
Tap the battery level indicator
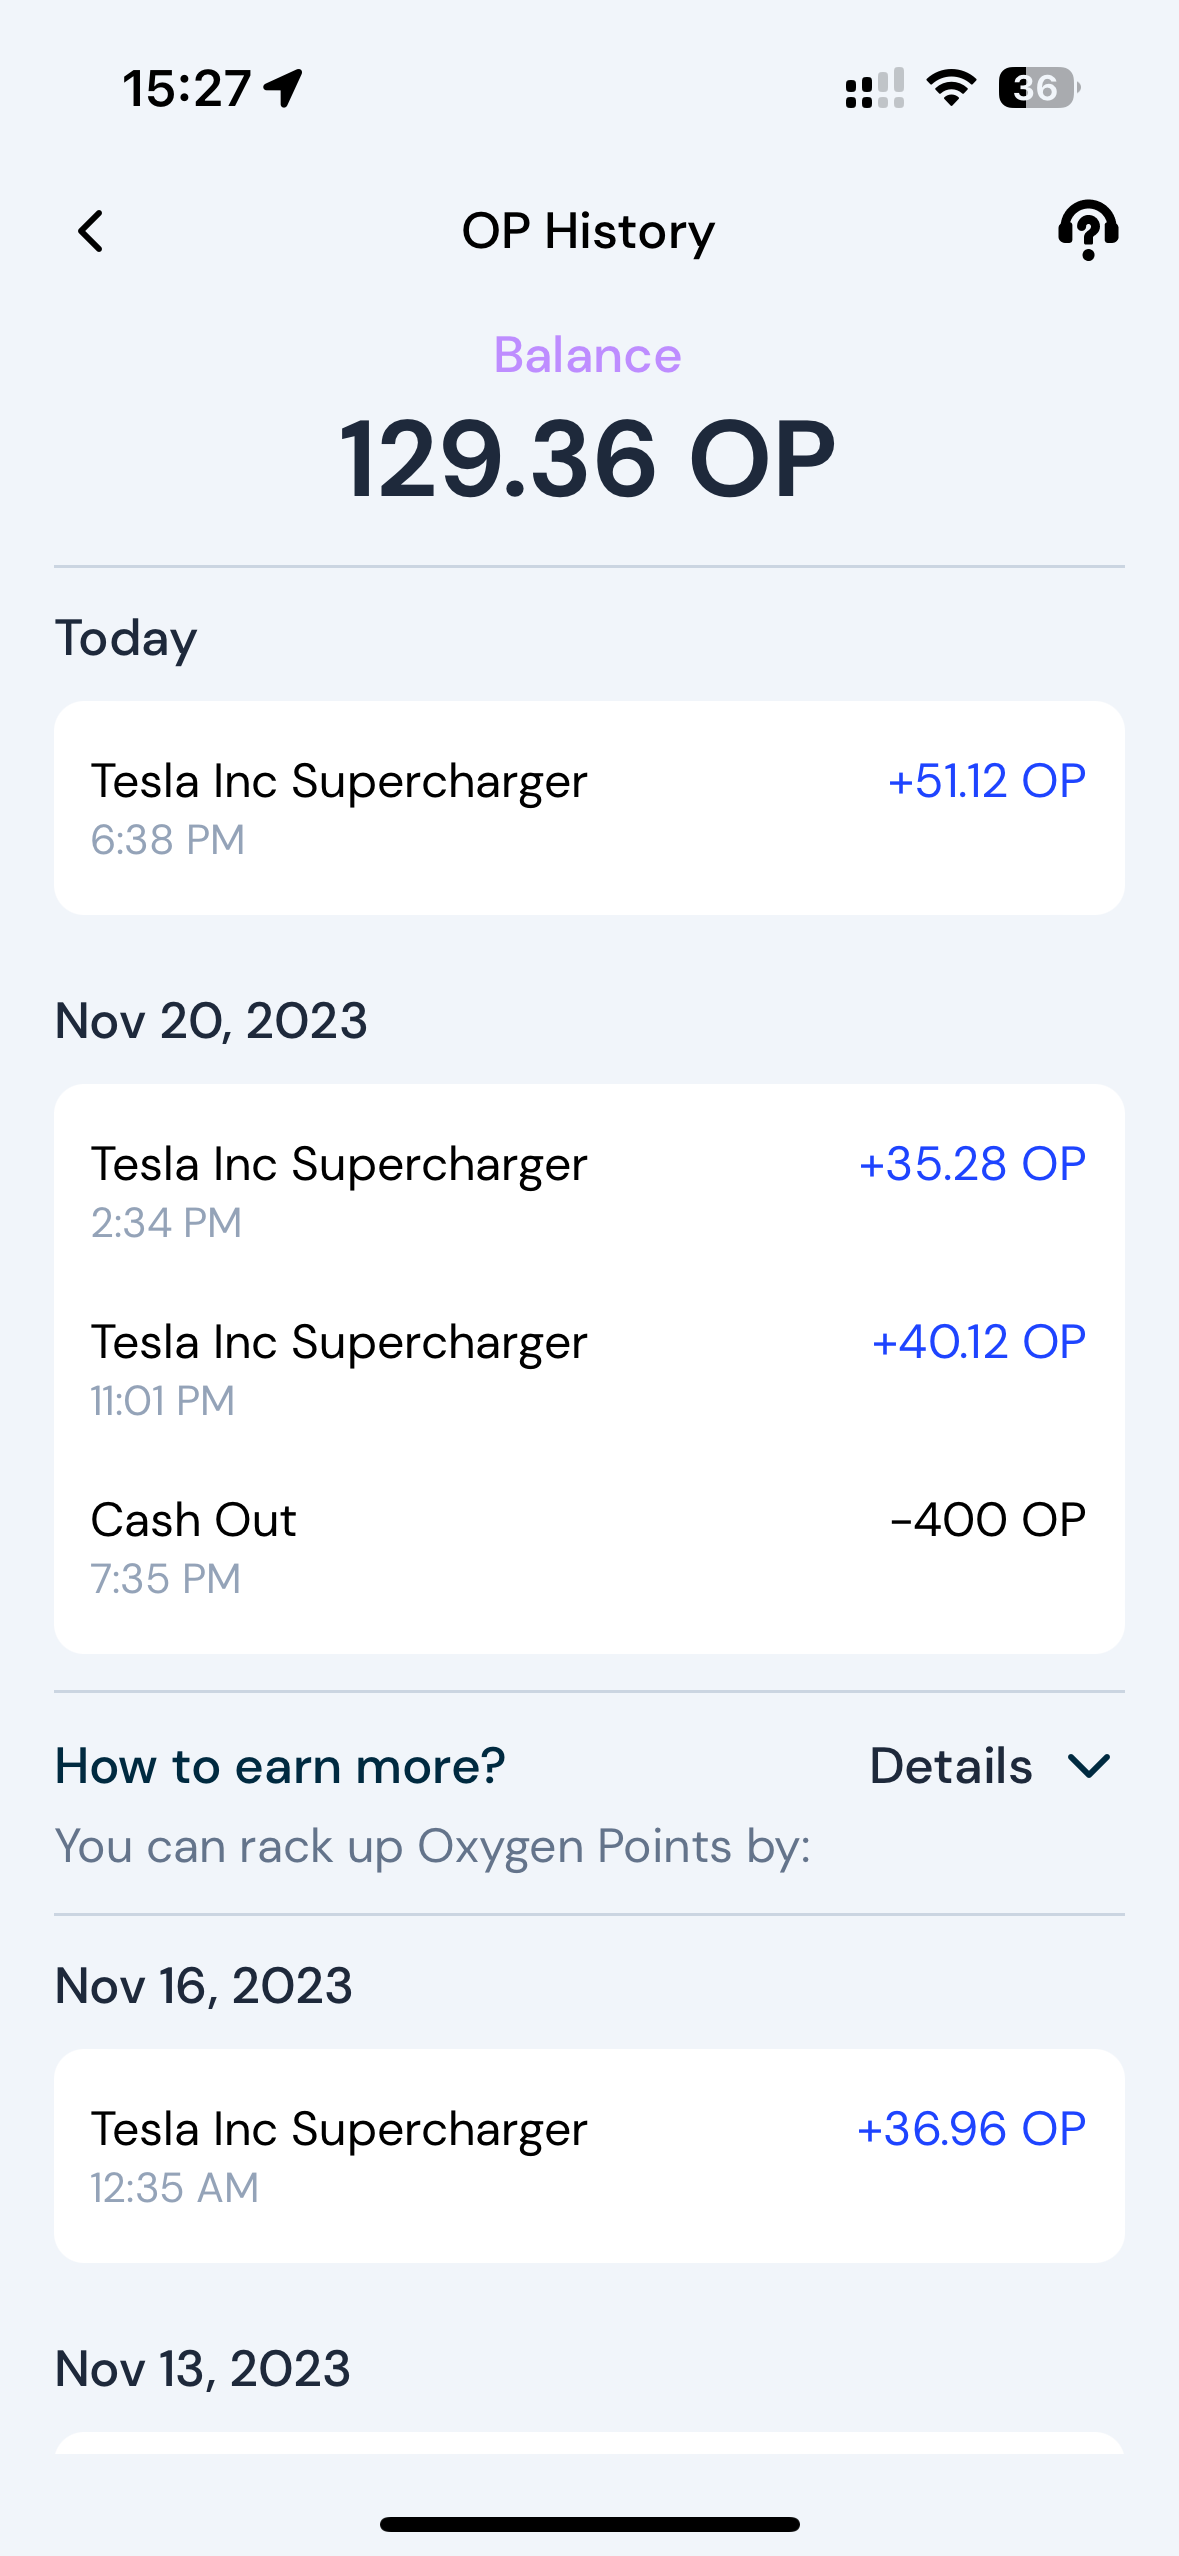(1039, 88)
